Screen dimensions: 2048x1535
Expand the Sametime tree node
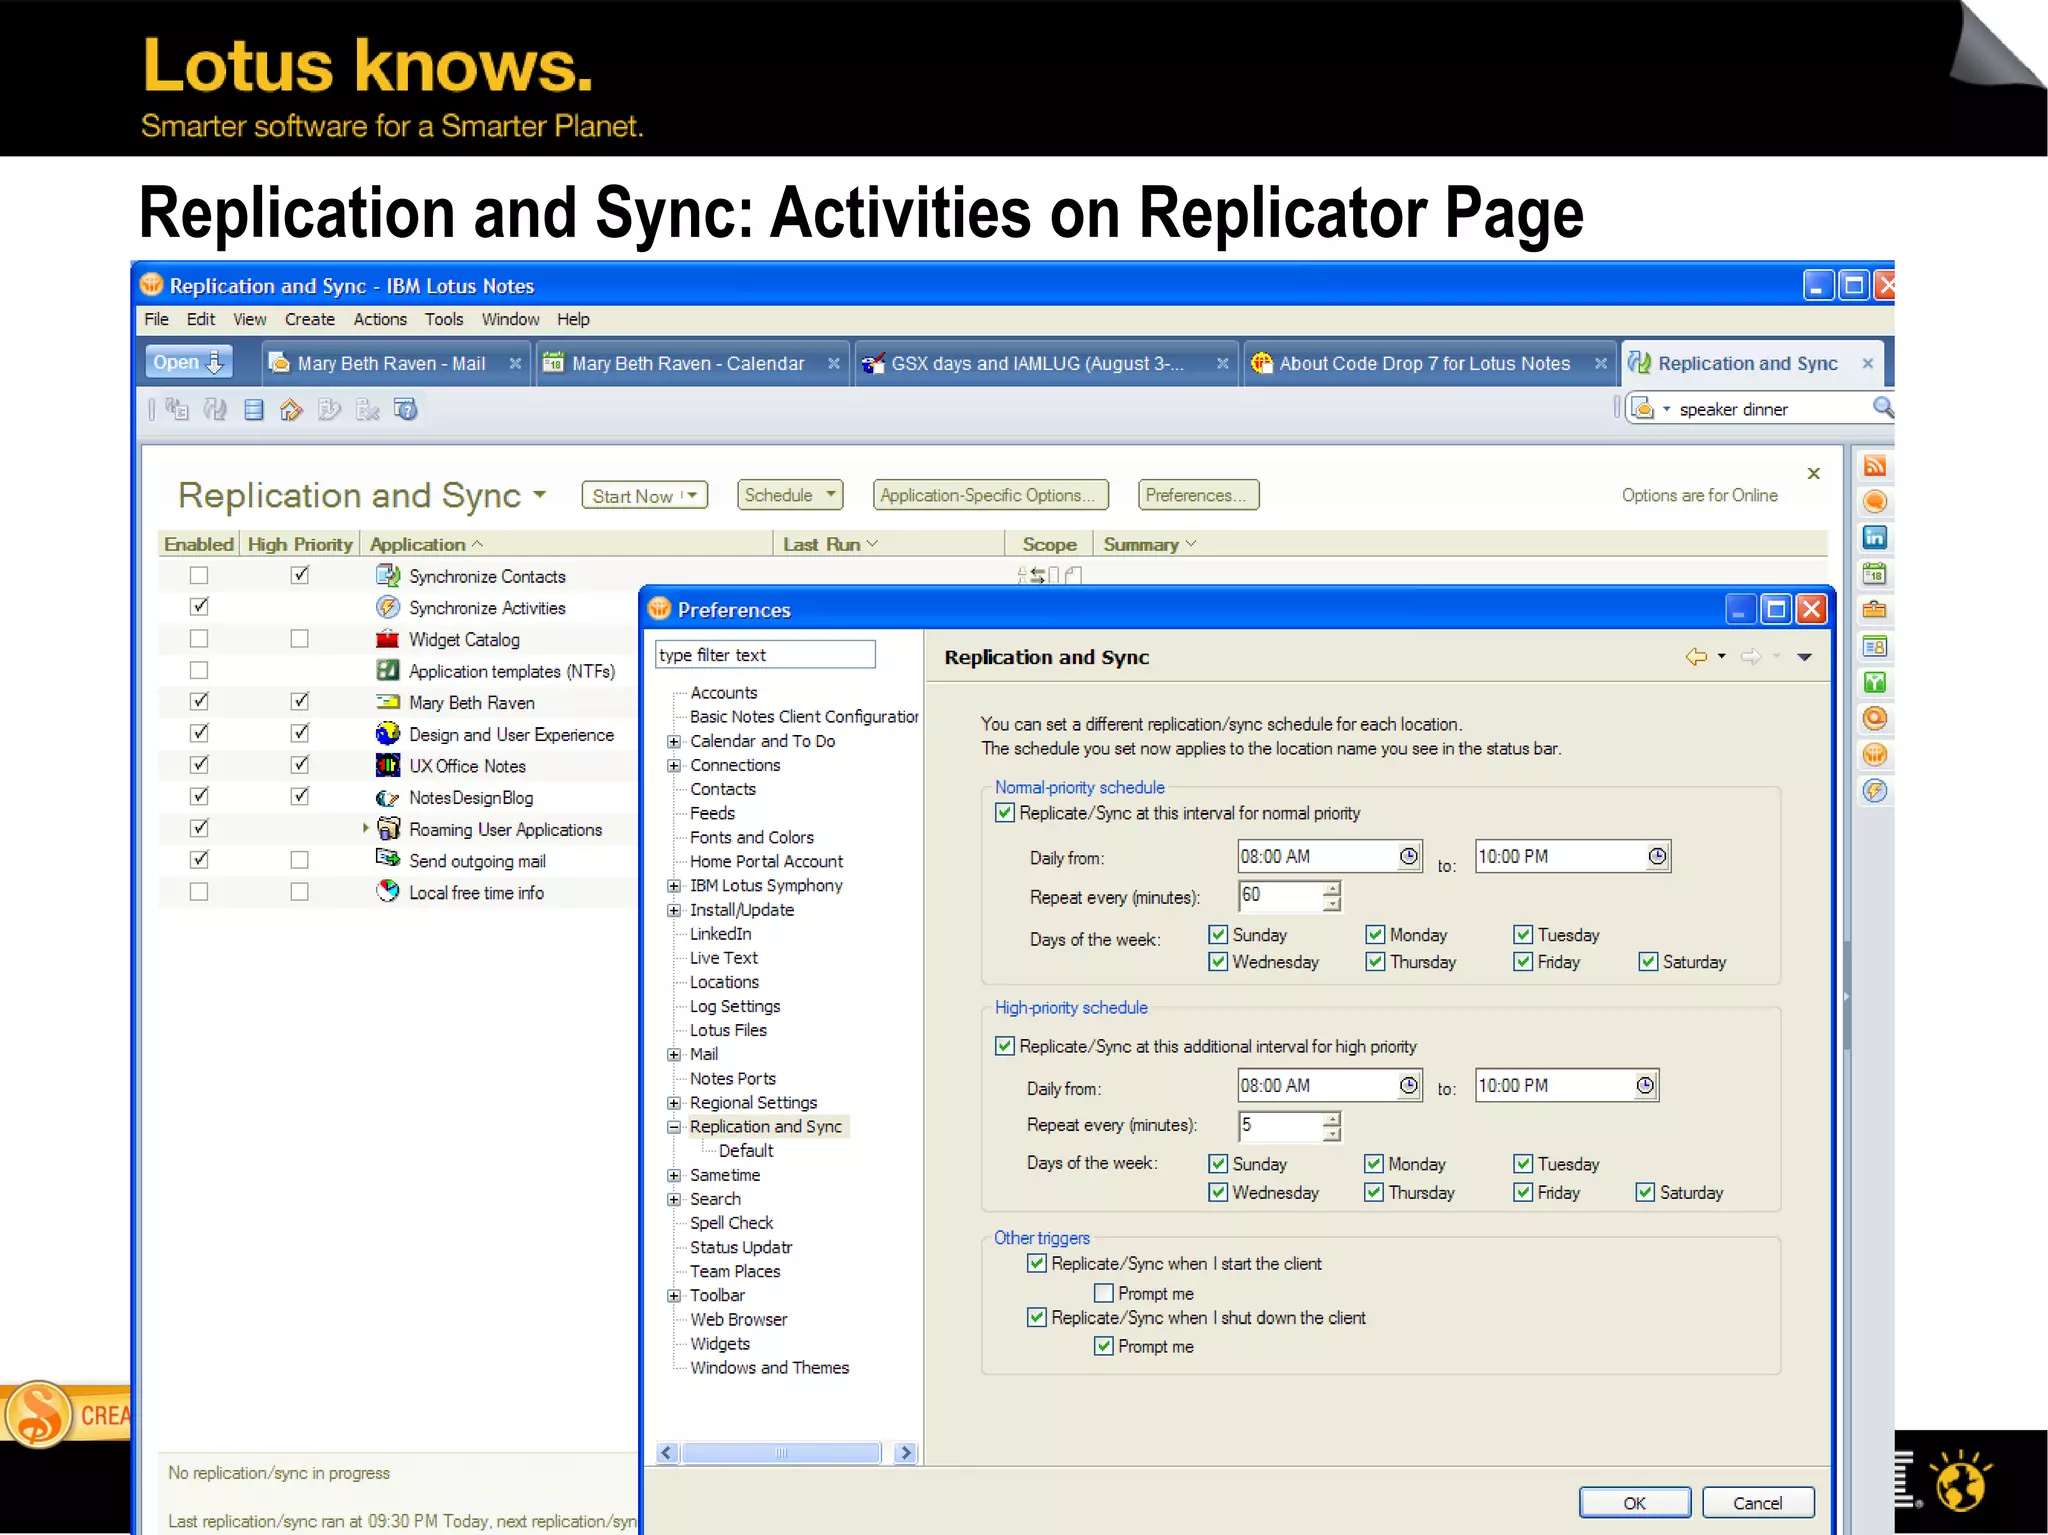pyautogui.click(x=674, y=1175)
